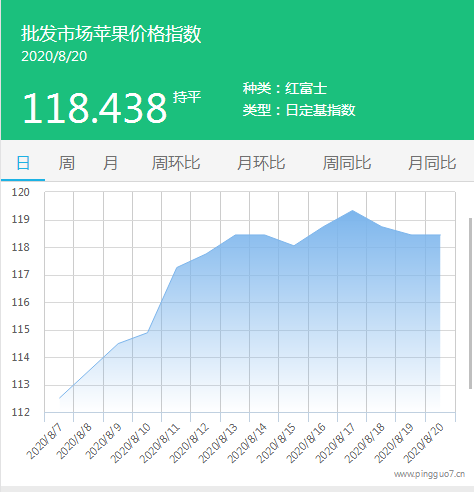Click the chart peak at 2020/8/17
The height and width of the screenshot is (492, 474).
(x=352, y=211)
